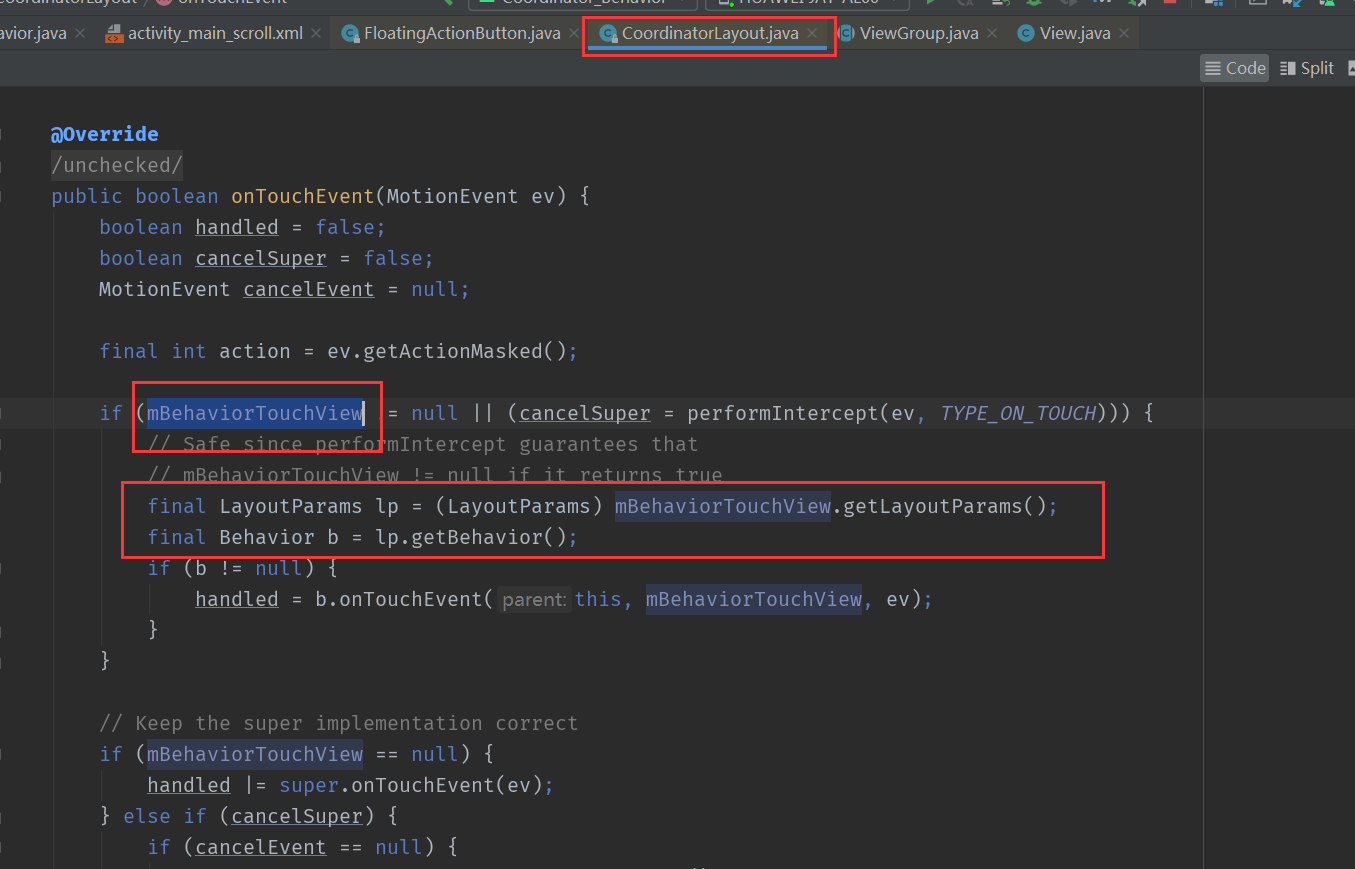Viewport: 1355px width, 869px height.
Task: Switch to the ViewGroup.java tab
Action: point(918,33)
